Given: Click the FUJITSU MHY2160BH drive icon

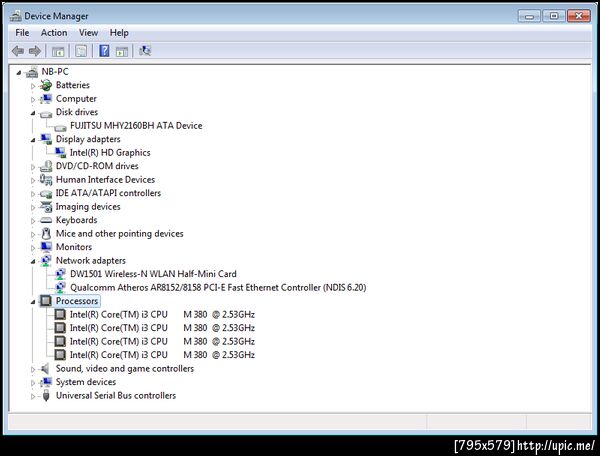Looking at the screenshot, I should click(60, 127).
